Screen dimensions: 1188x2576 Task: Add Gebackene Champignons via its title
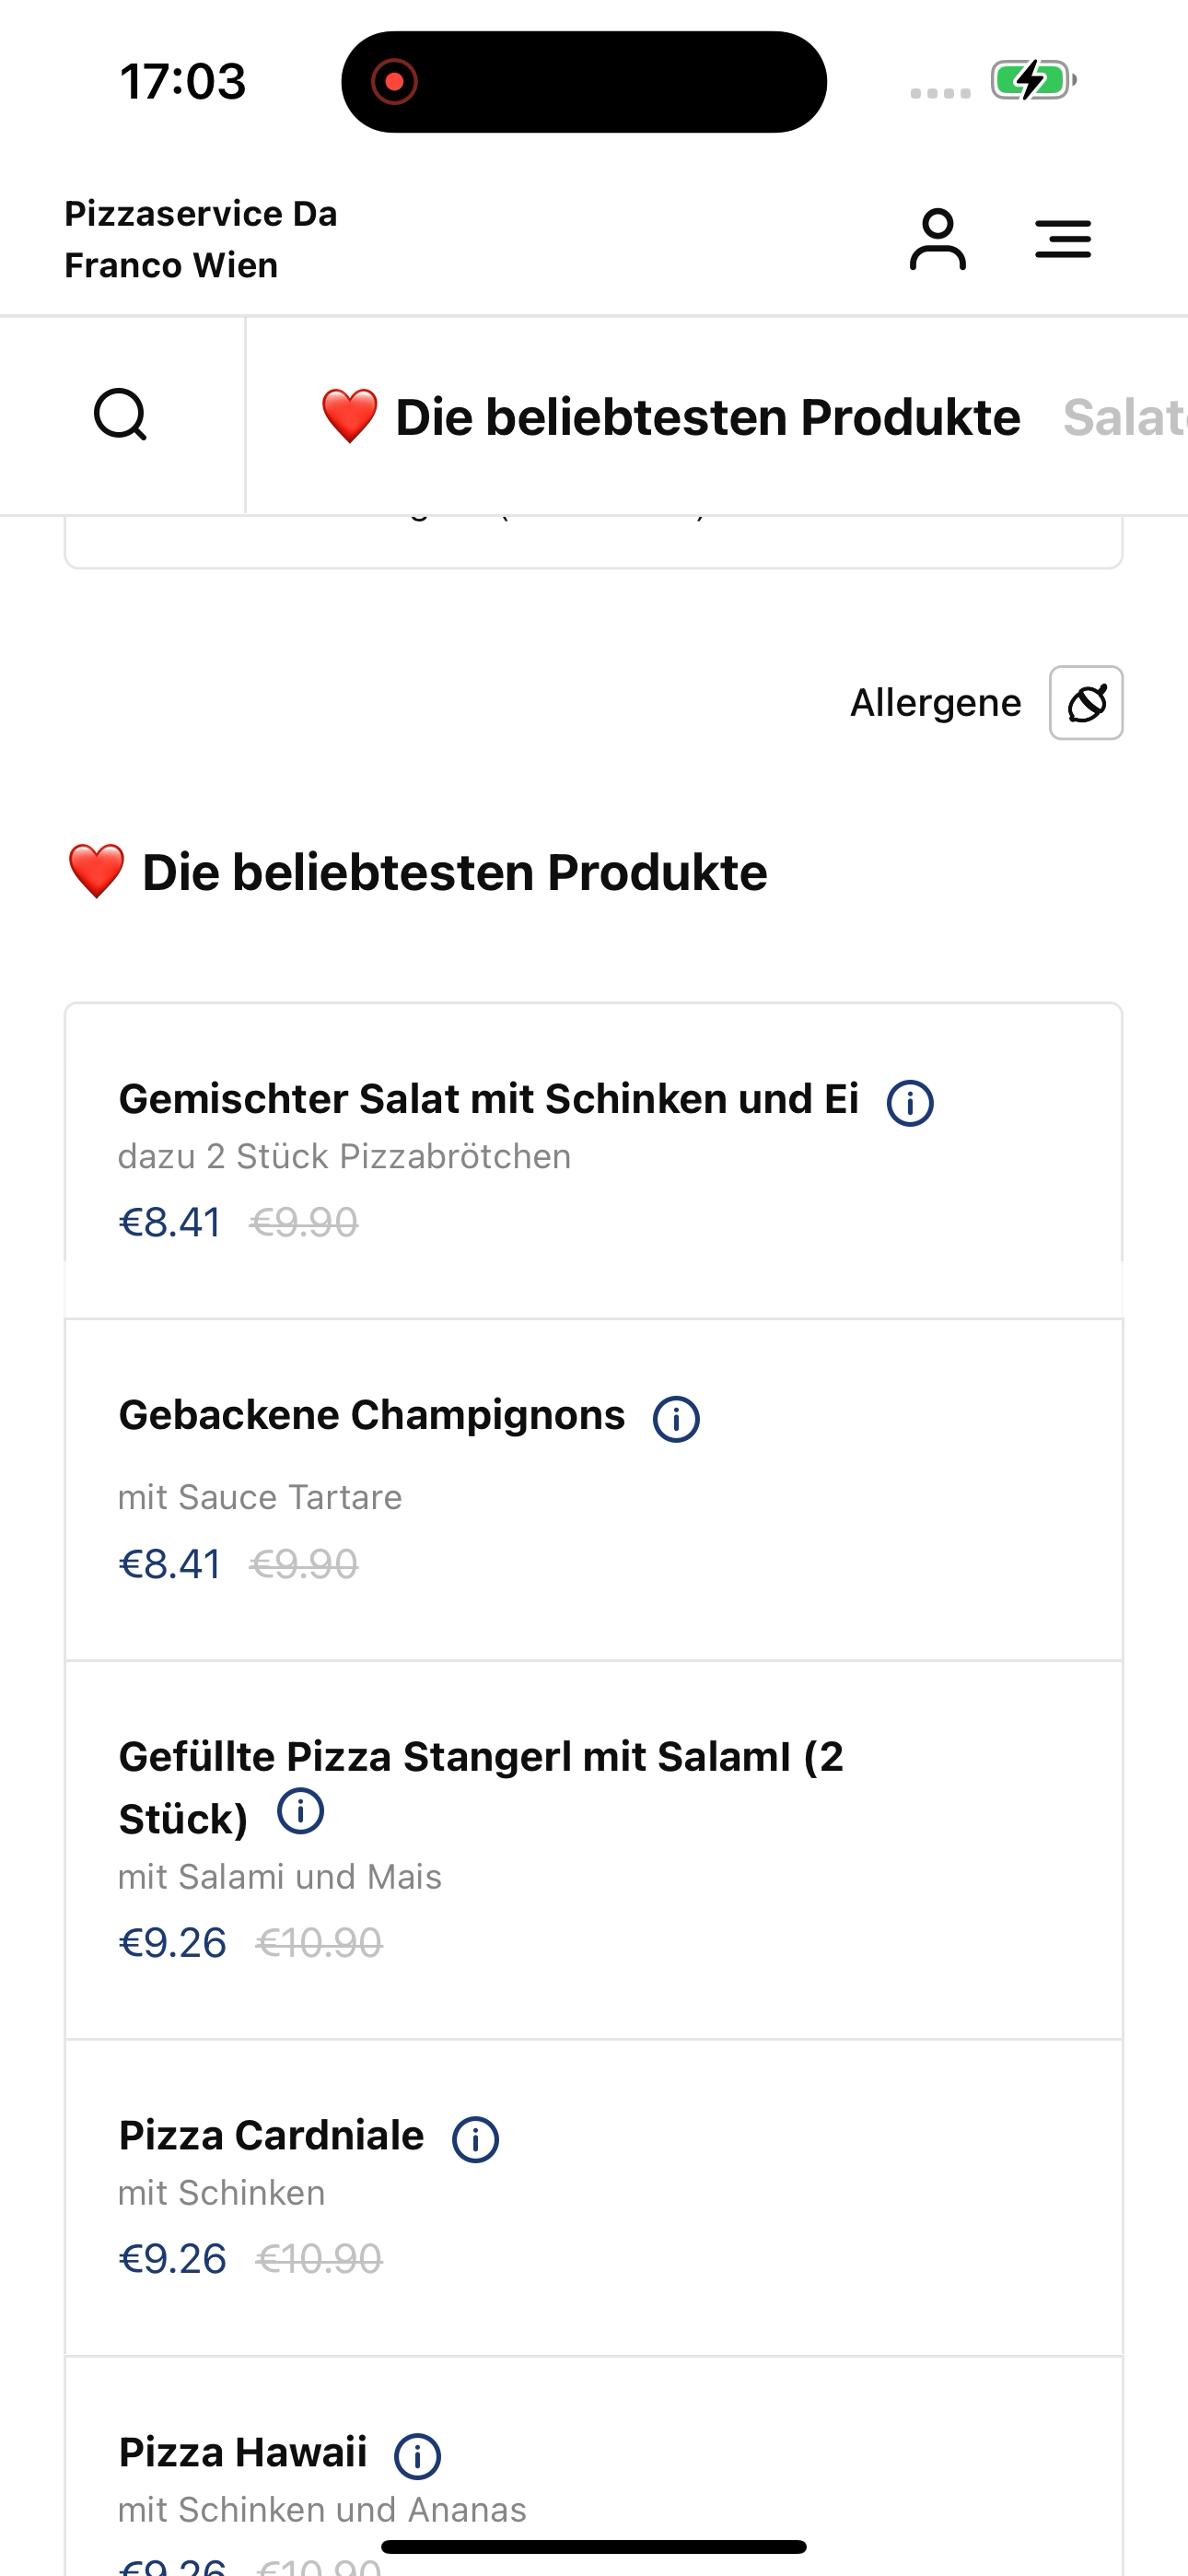[x=371, y=1416]
